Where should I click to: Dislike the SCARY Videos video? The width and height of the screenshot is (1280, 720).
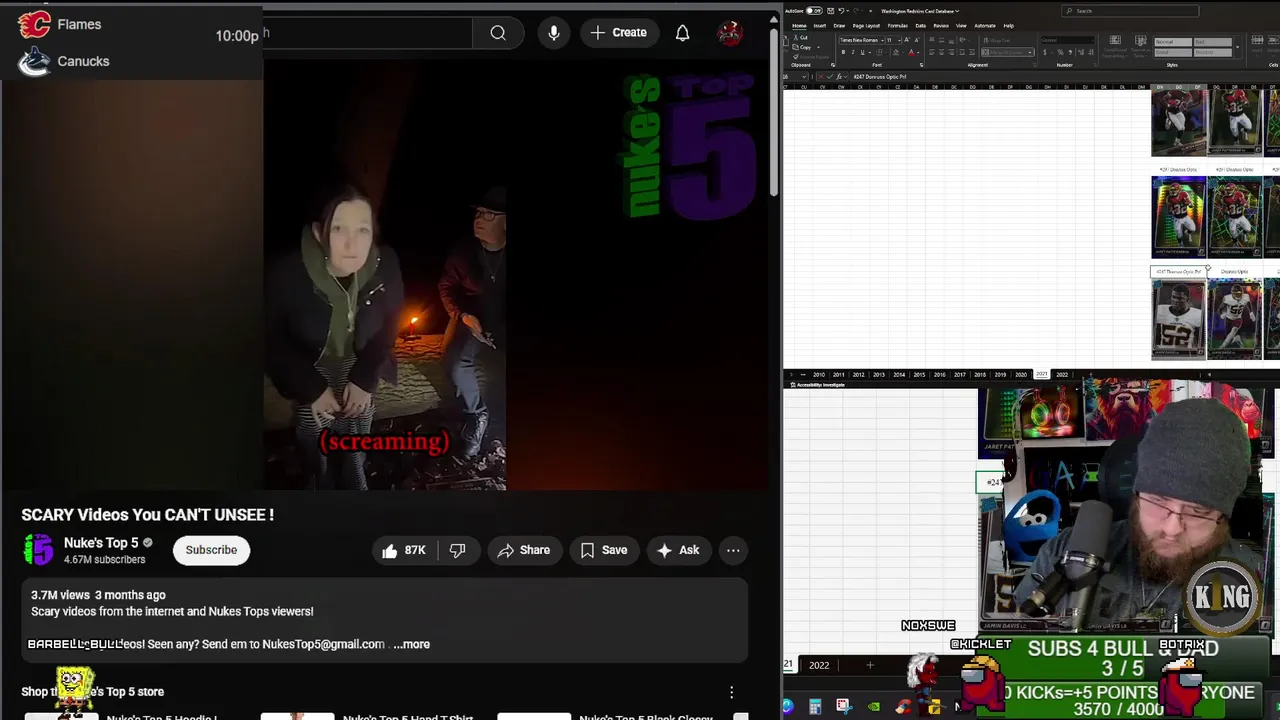pos(457,550)
